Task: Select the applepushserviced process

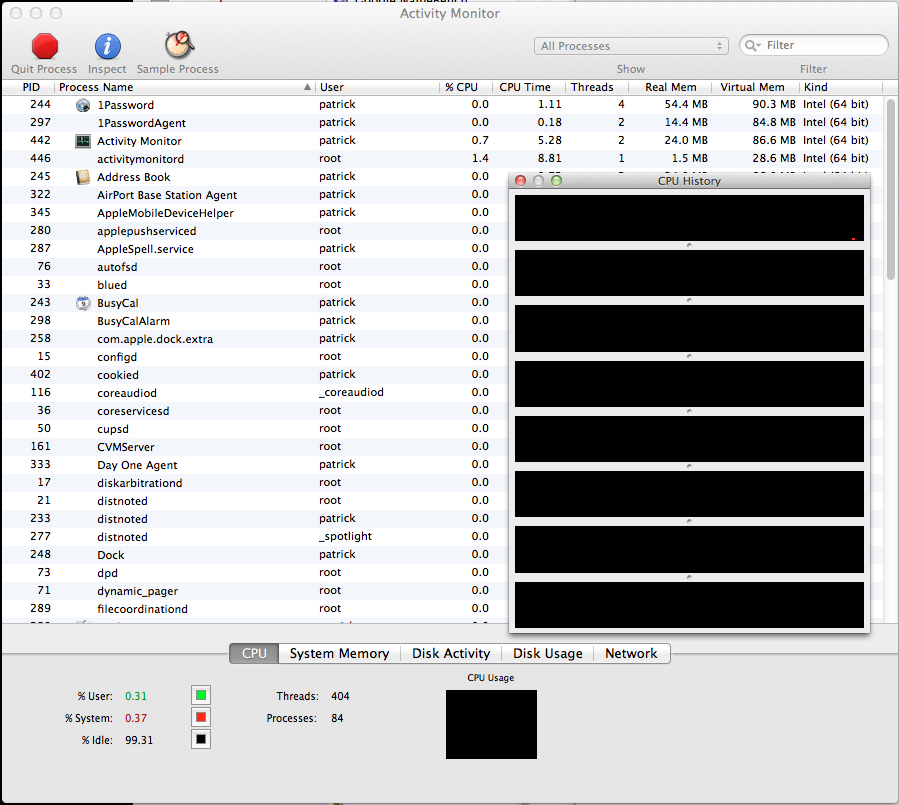Action: pos(255,231)
